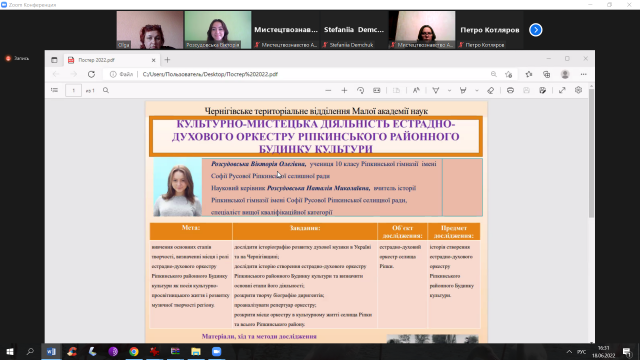Toggle the Highlight marker tool
The height and width of the screenshot is (360, 640).
point(463,90)
